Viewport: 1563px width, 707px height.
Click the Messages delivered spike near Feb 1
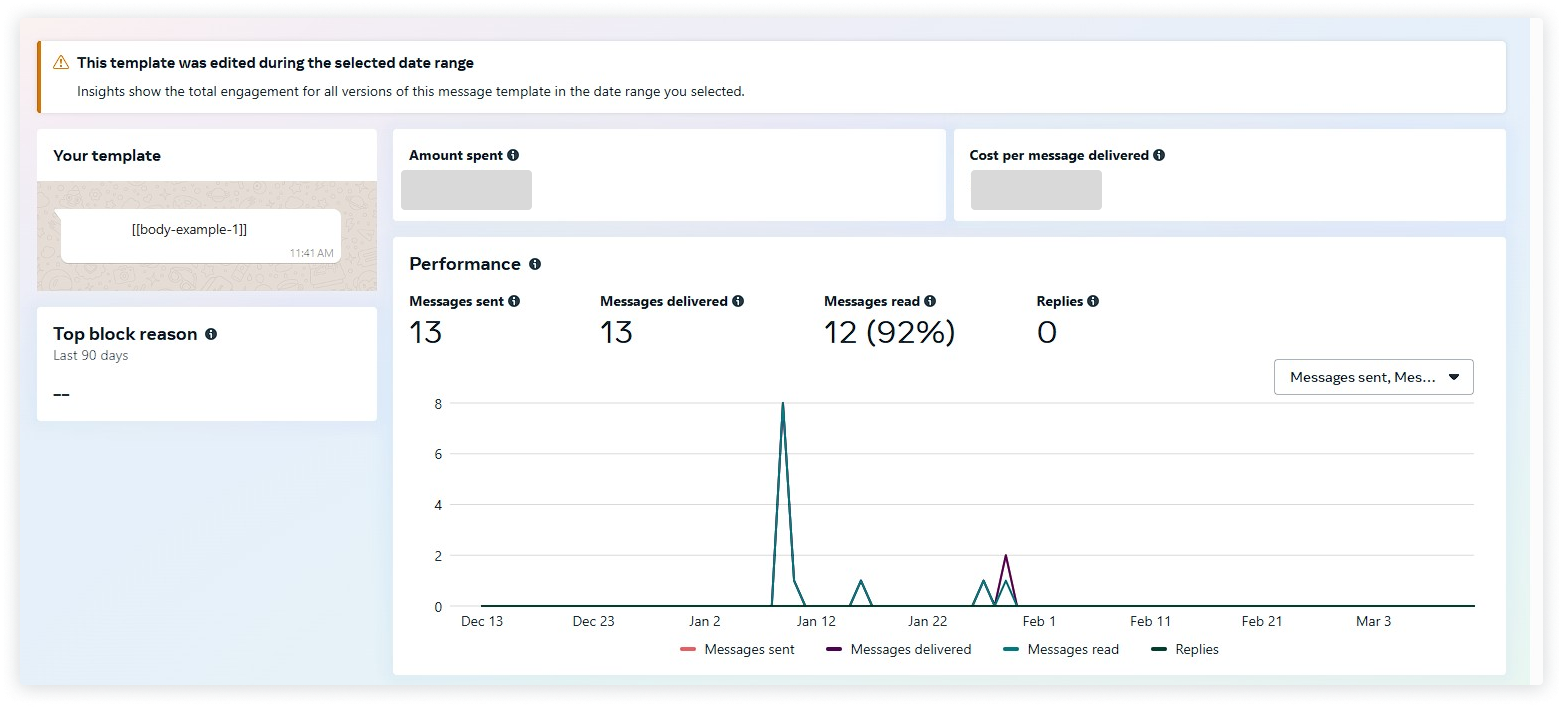(x=1005, y=557)
